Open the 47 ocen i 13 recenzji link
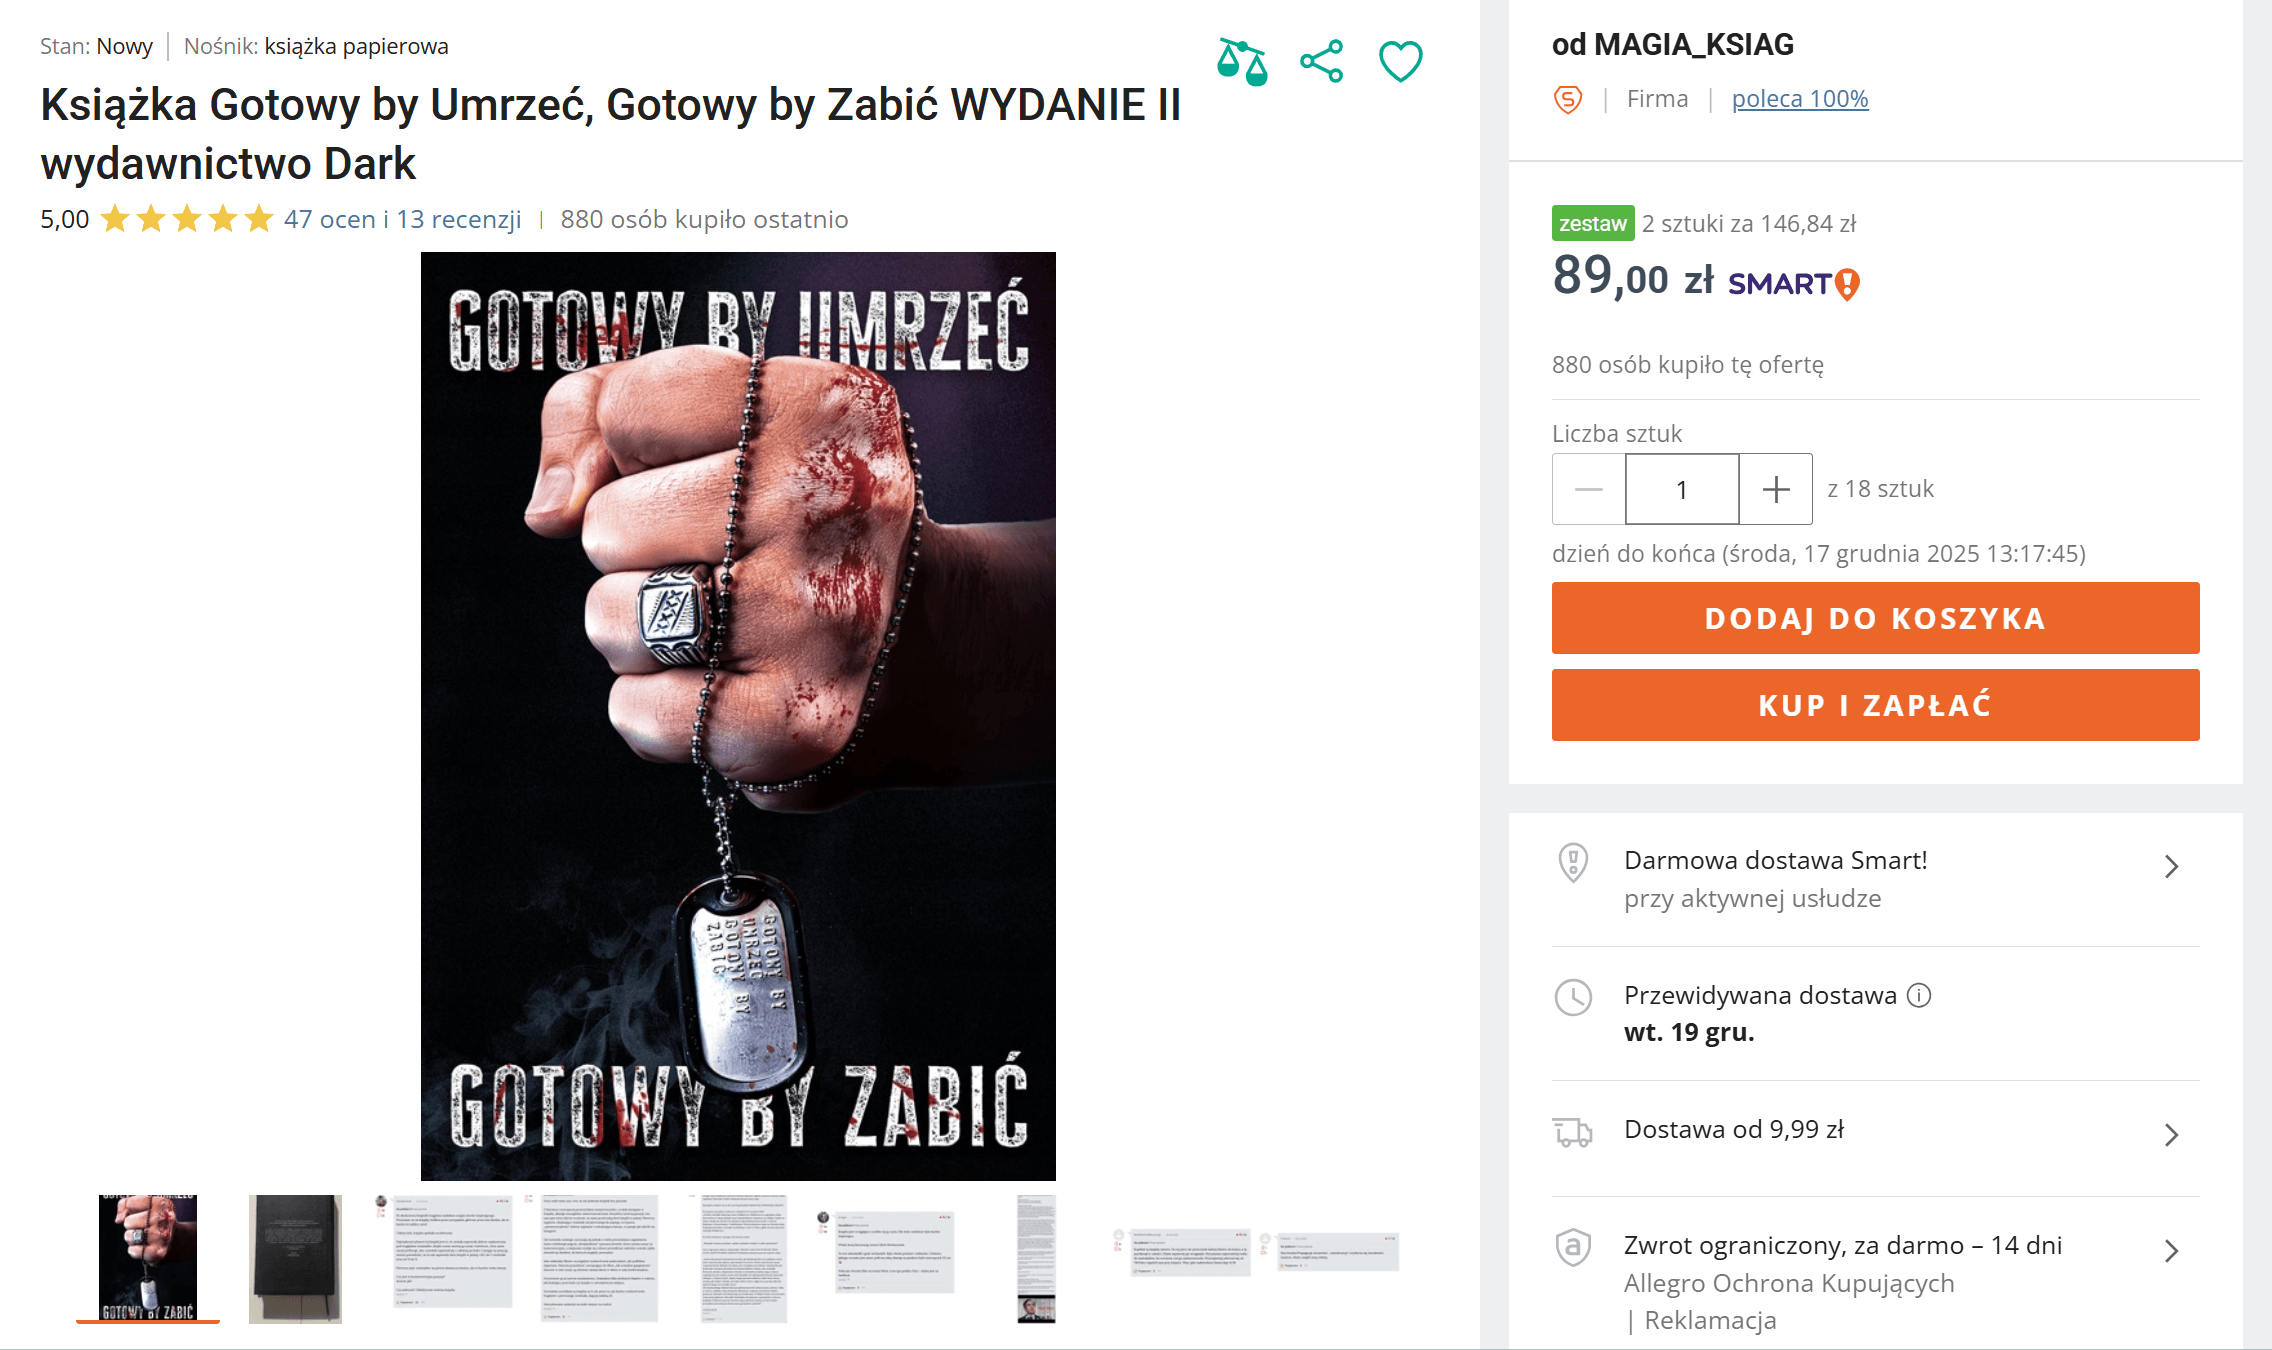The width and height of the screenshot is (2272, 1350). (x=402, y=219)
